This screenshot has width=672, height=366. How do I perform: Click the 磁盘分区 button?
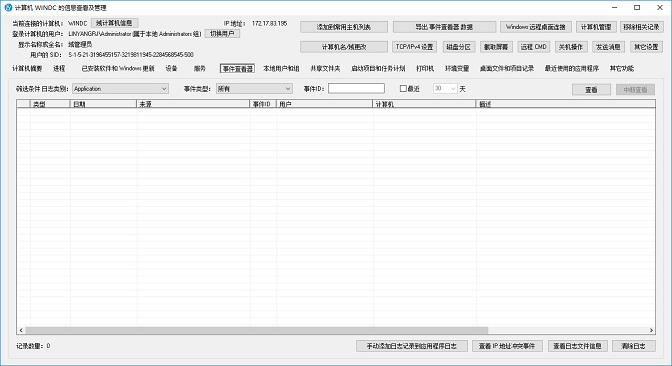459,47
